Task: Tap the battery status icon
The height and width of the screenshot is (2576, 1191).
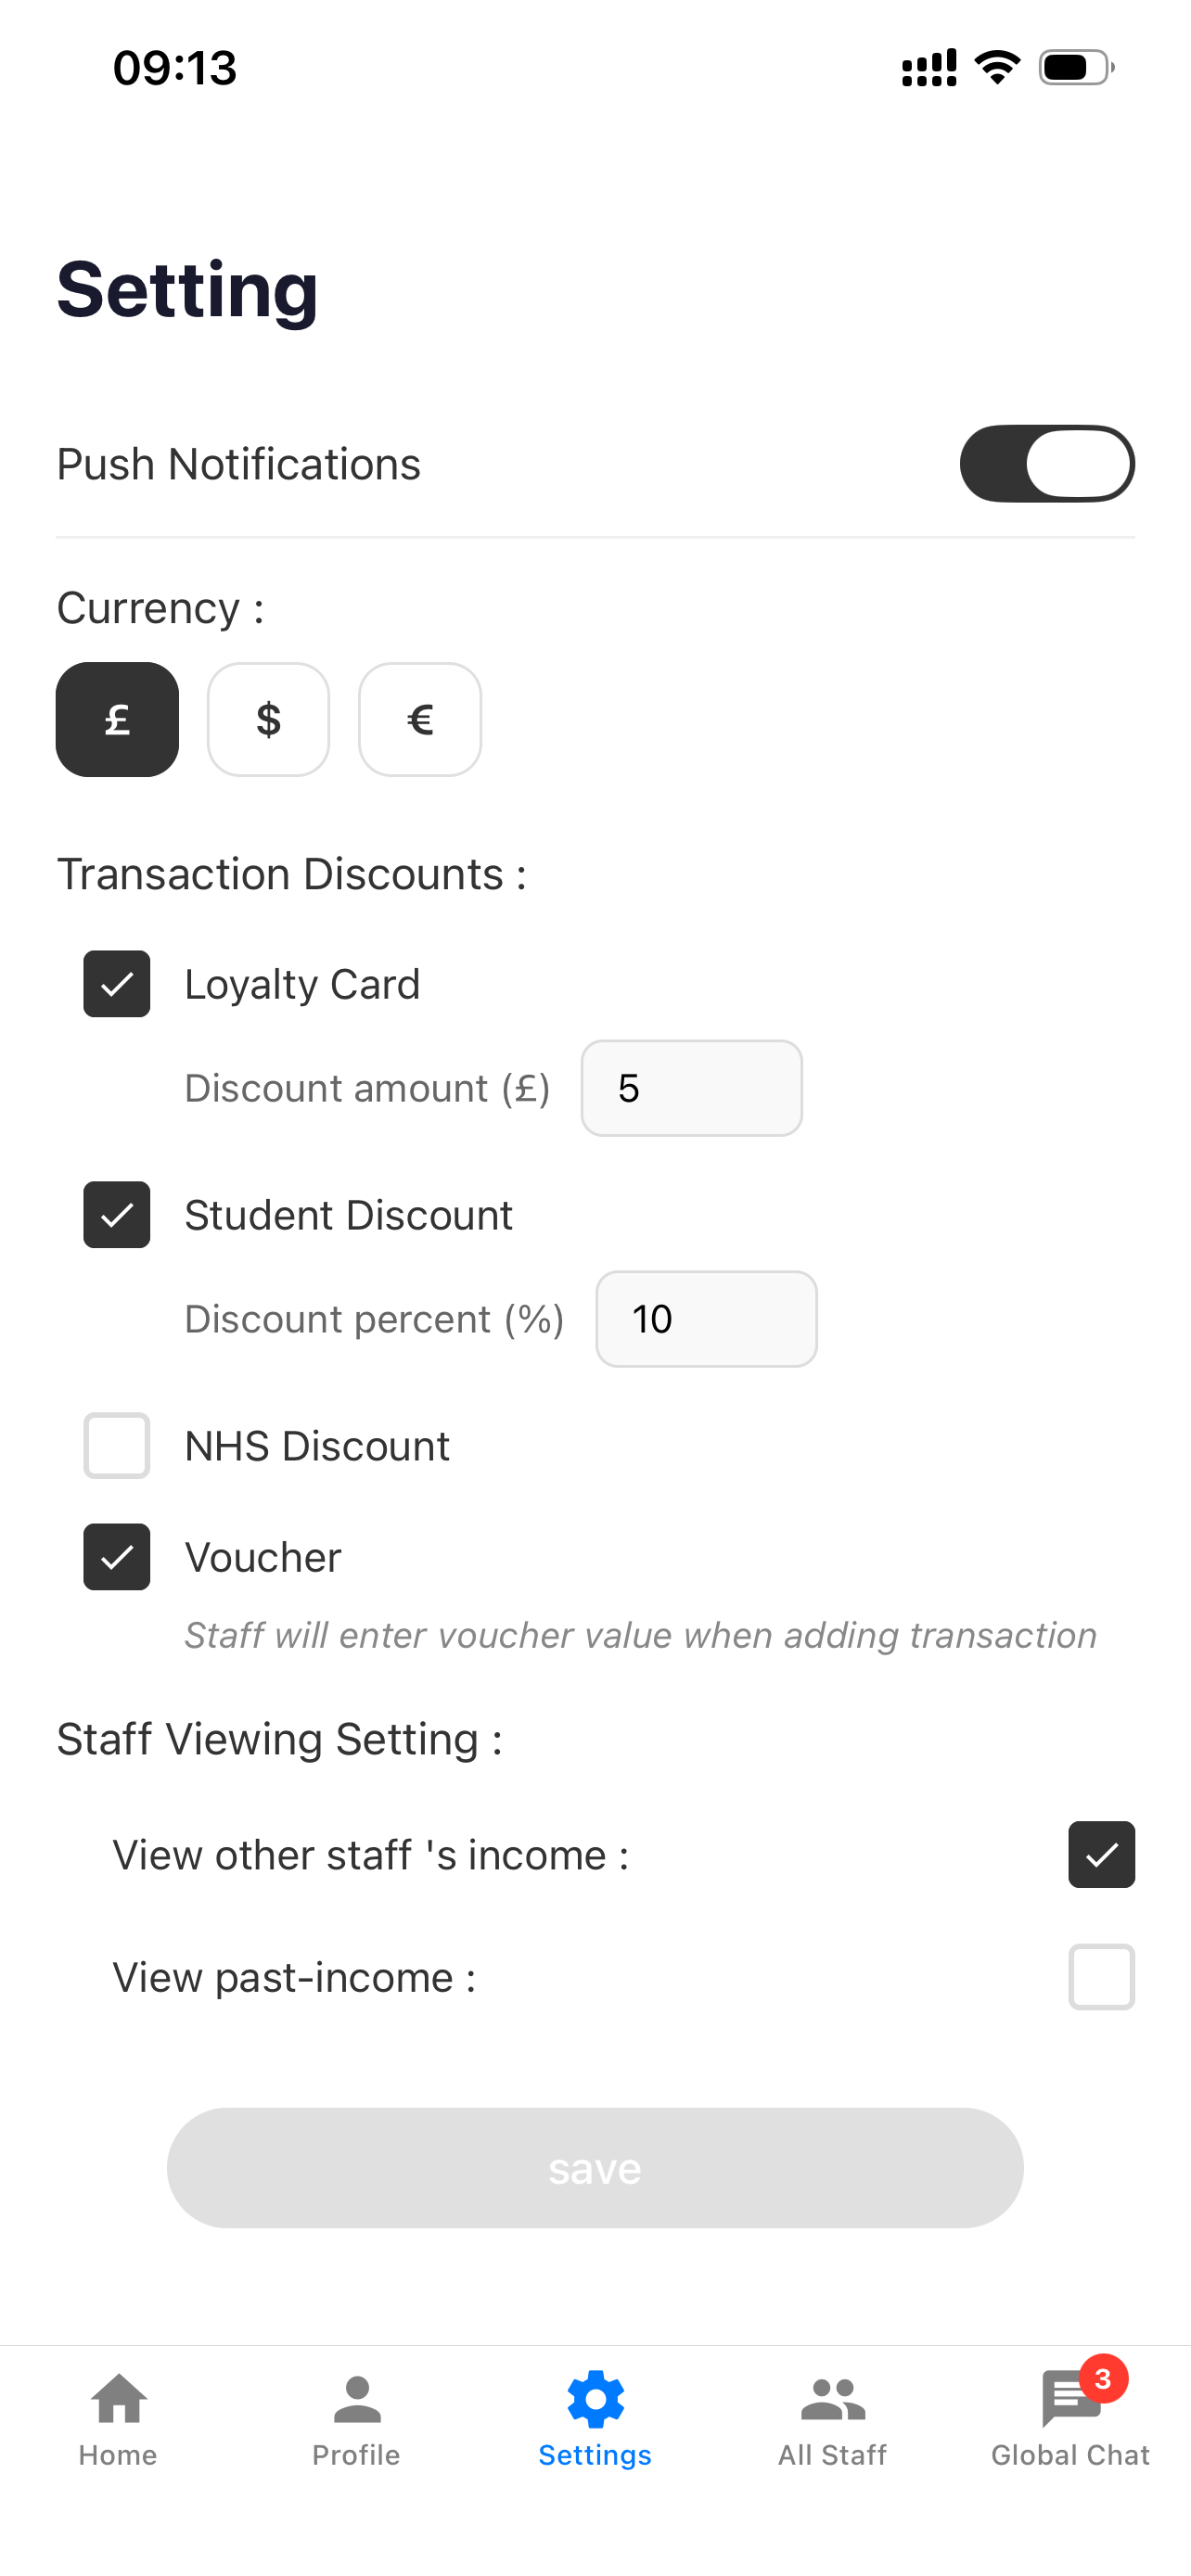Action: click(x=1077, y=68)
